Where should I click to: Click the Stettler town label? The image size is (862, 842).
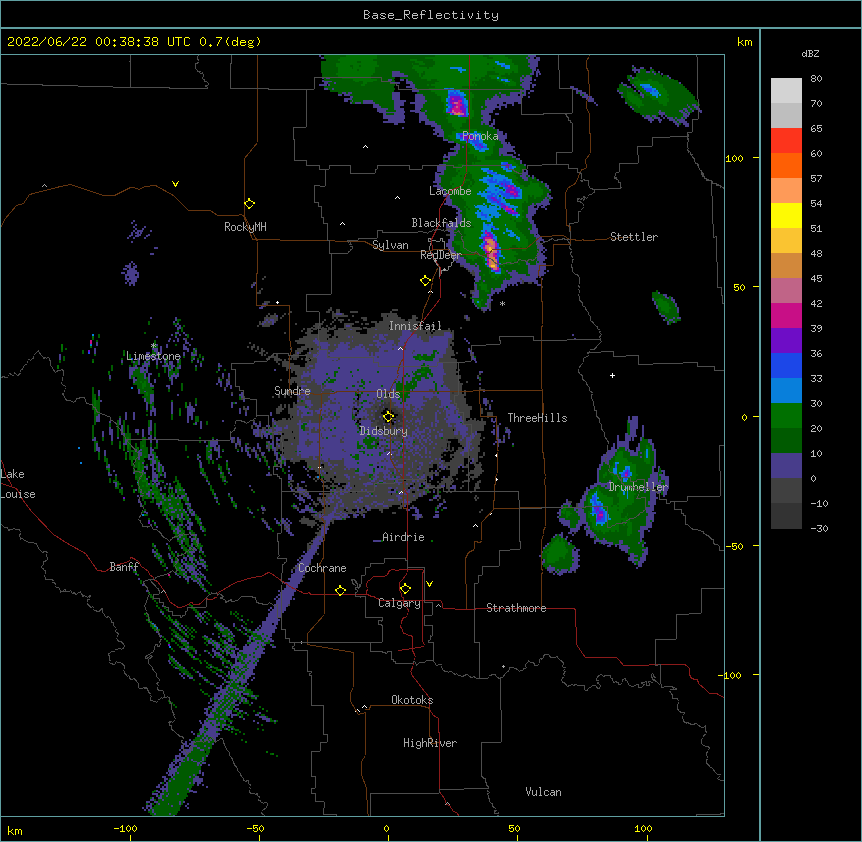pyautogui.click(x=634, y=237)
